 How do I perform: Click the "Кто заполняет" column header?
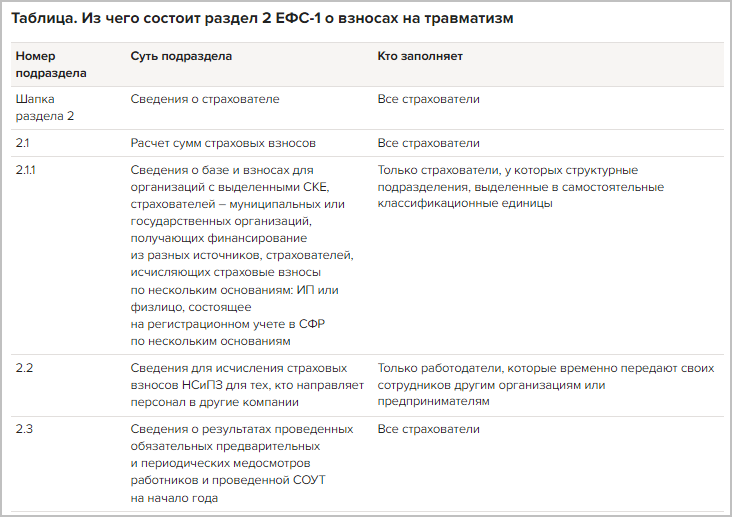[x=420, y=56]
